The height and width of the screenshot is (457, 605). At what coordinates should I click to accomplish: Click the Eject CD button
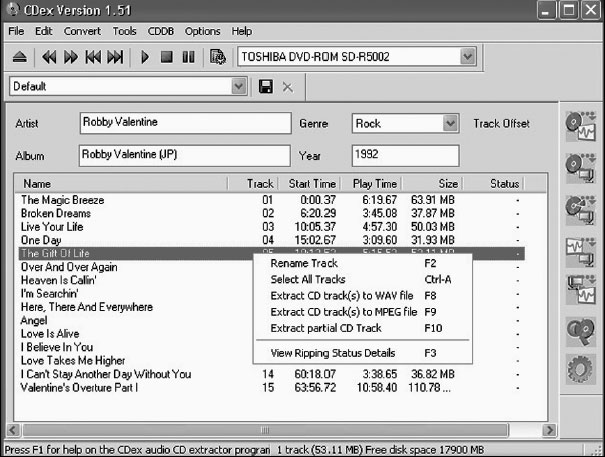(20, 57)
